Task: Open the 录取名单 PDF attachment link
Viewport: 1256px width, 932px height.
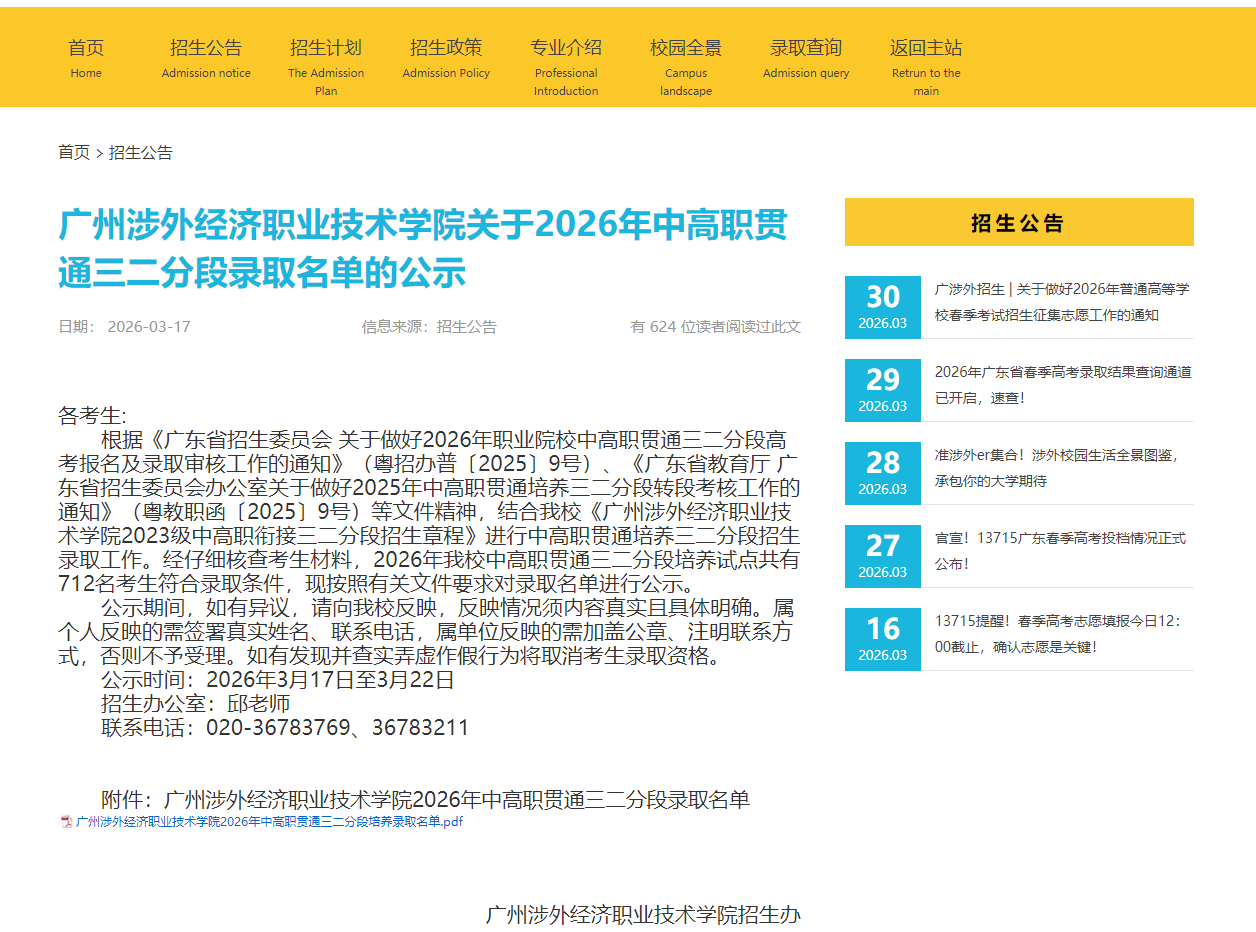Action: [x=266, y=823]
